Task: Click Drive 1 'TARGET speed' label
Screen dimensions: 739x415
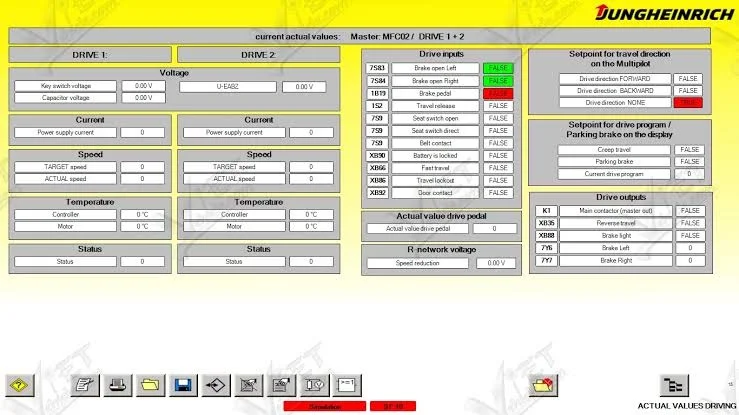Action: (66, 167)
